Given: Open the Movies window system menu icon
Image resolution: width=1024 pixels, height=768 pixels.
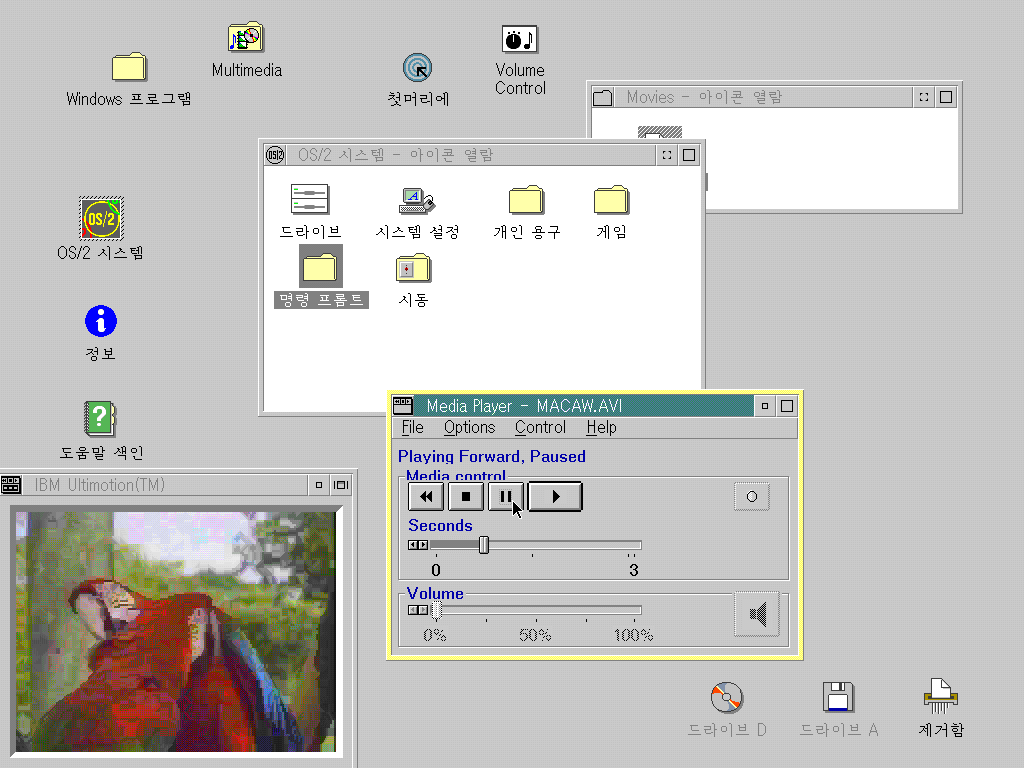Looking at the screenshot, I should (603, 97).
